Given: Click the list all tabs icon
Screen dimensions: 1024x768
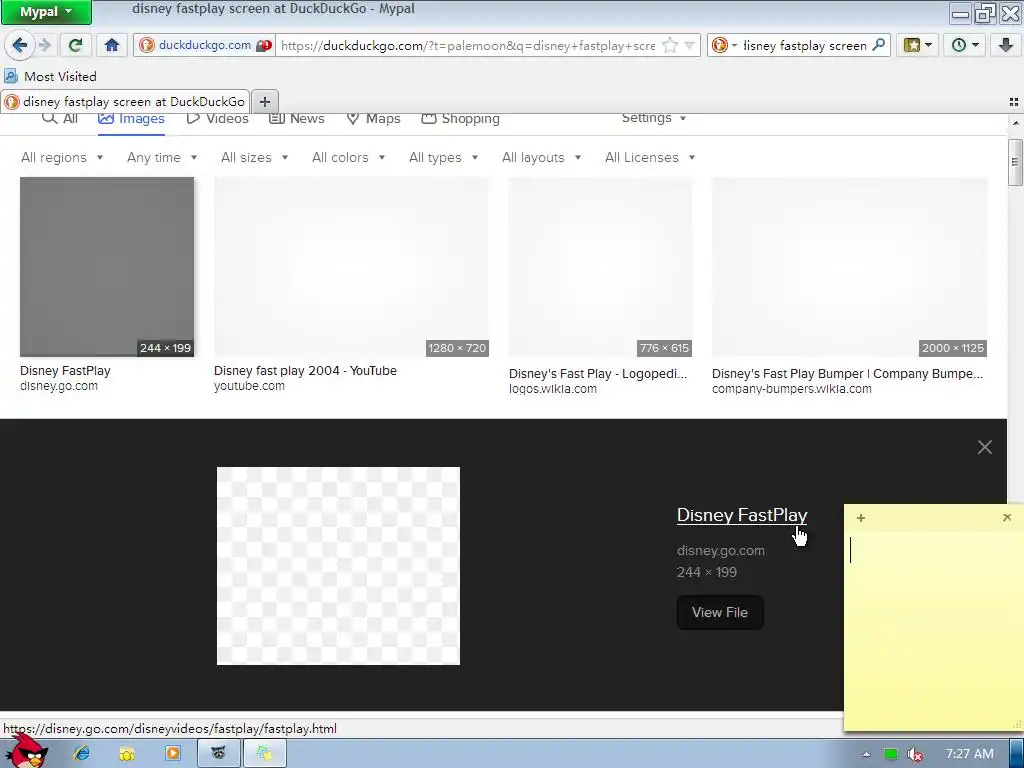Looking at the screenshot, I should (x=1014, y=102).
